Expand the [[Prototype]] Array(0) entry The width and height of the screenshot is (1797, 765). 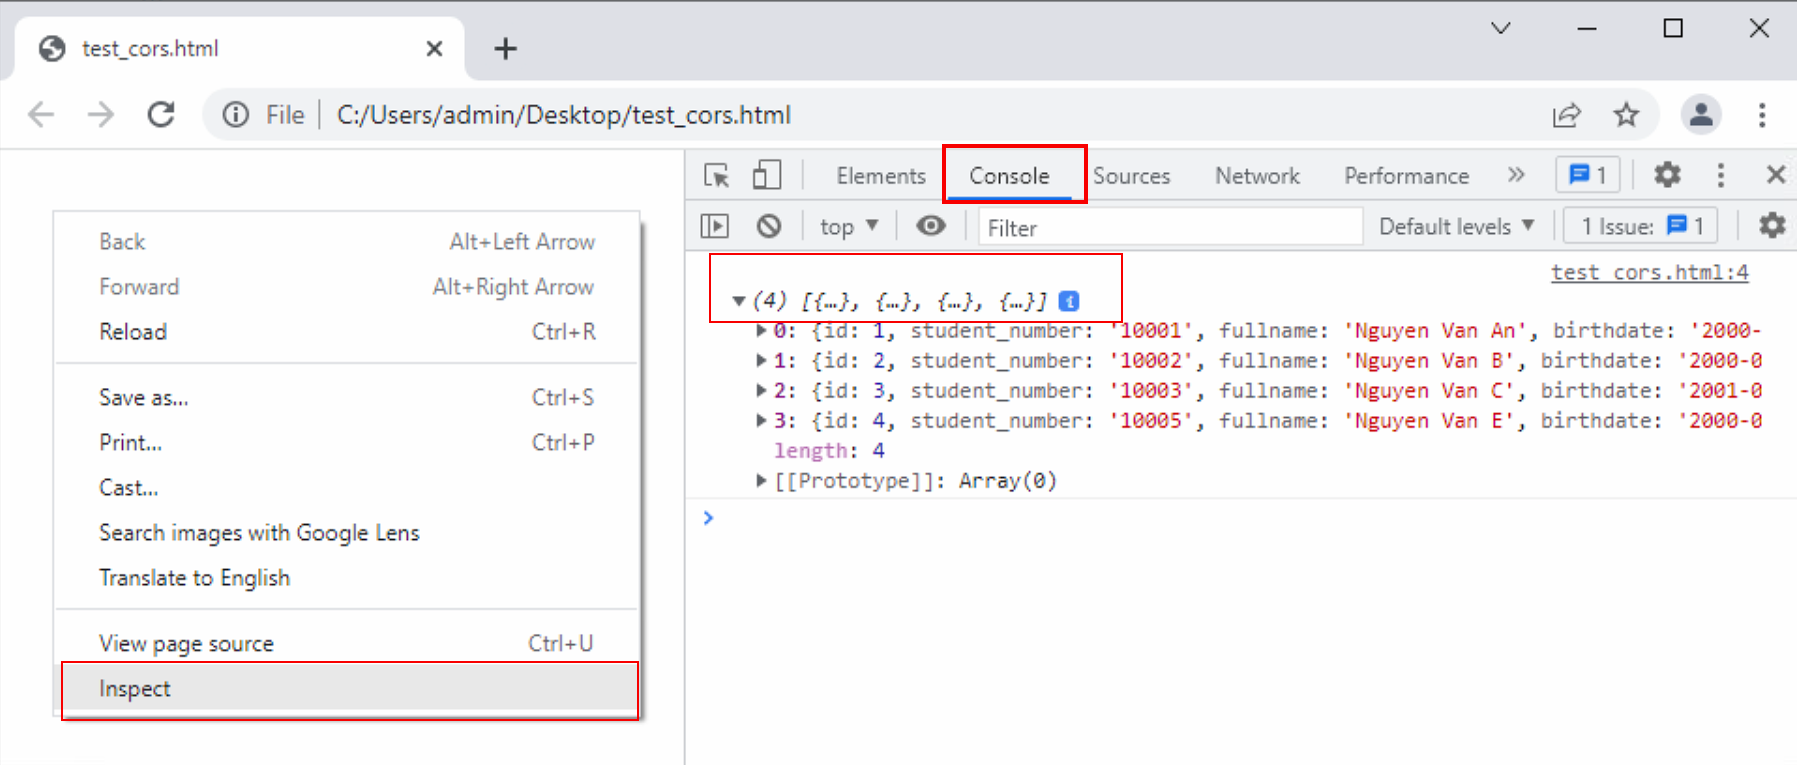[x=761, y=481]
